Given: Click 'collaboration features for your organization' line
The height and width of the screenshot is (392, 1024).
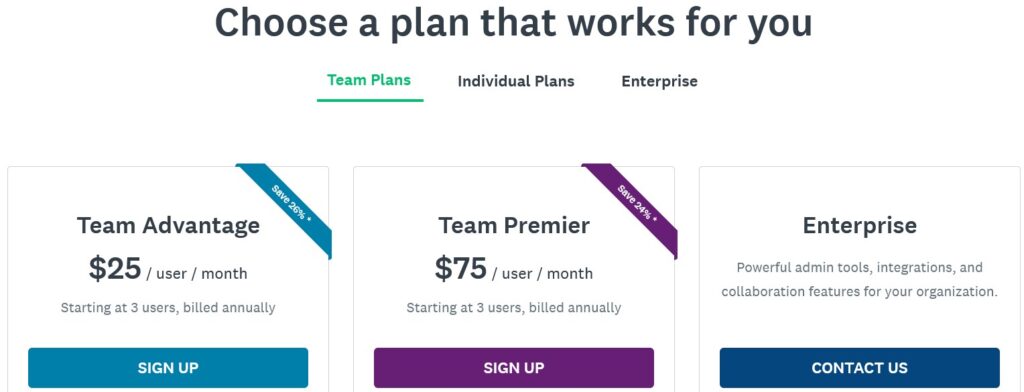Looking at the screenshot, I should coord(859,291).
